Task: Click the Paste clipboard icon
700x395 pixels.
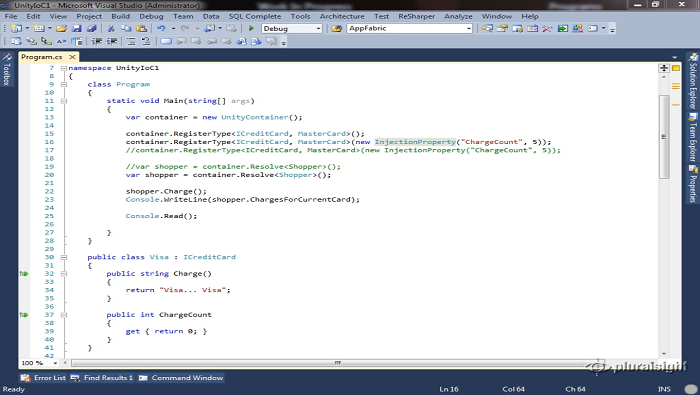Action: pyautogui.click(x=141, y=29)
